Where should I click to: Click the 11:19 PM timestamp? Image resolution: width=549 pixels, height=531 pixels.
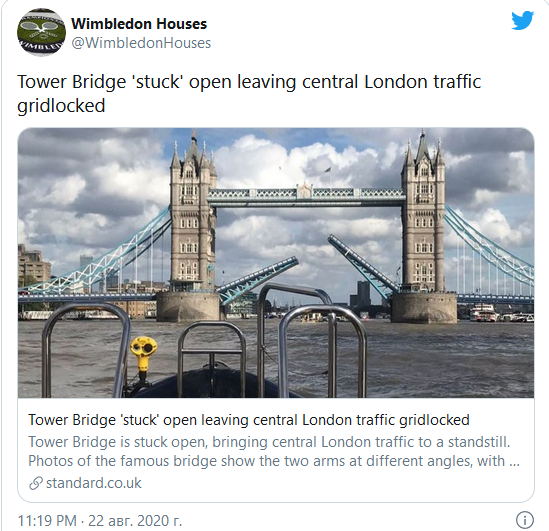tap(47, 520)
